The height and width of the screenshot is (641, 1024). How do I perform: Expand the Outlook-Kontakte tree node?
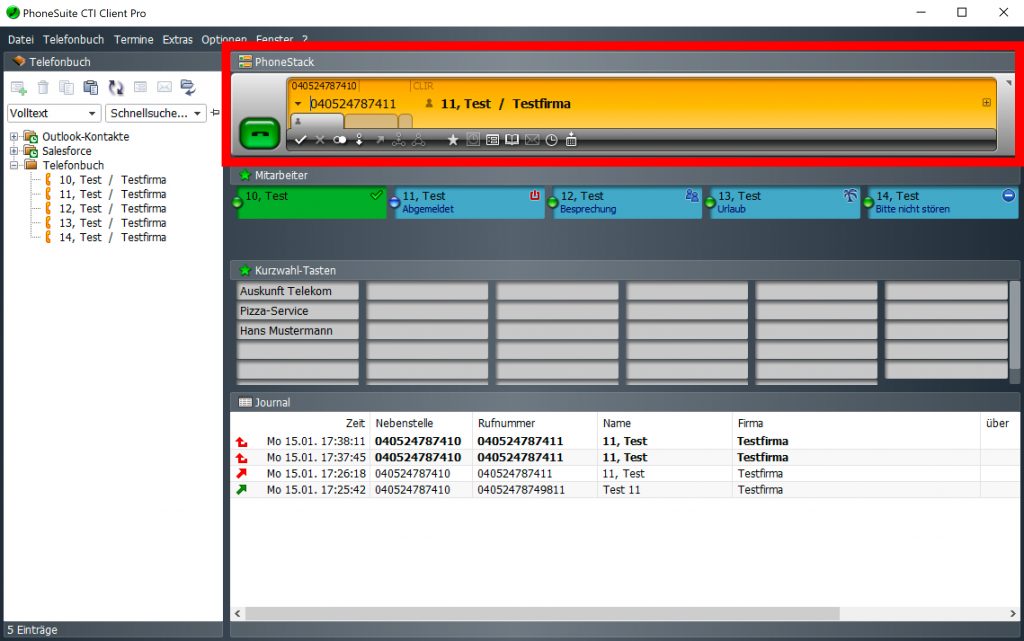[15, 137]
